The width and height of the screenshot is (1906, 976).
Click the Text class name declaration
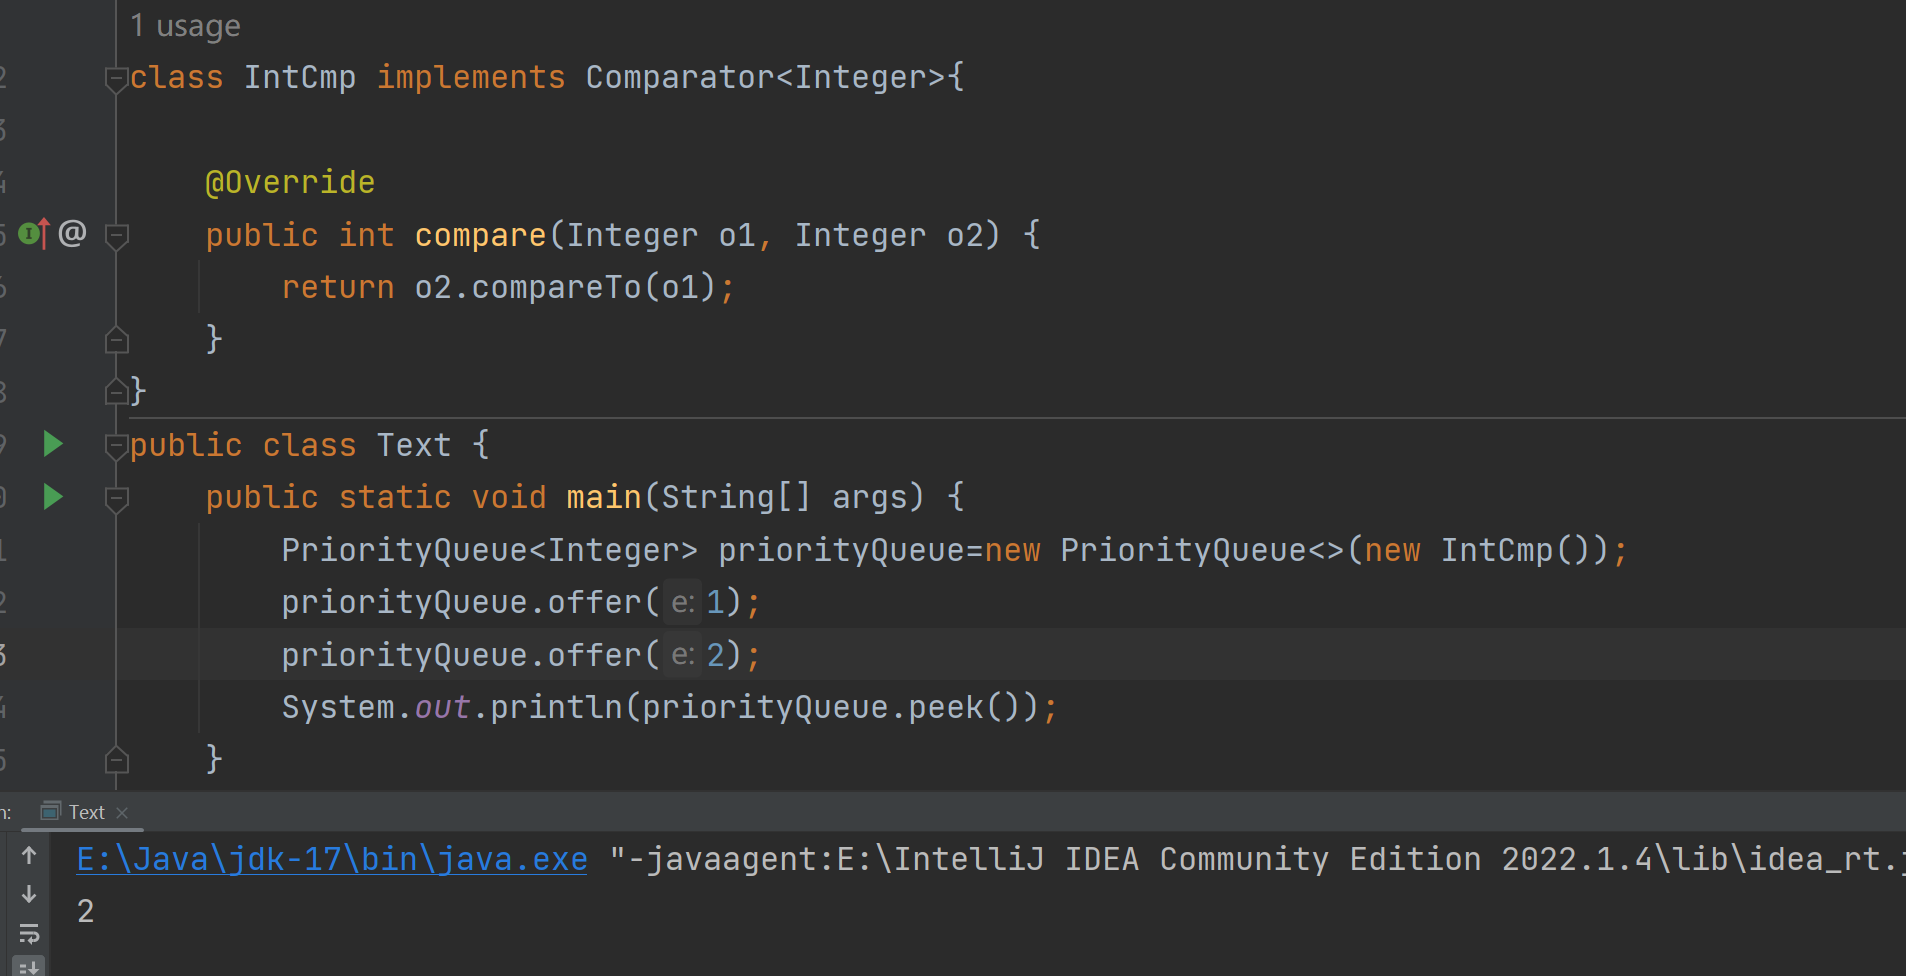point(414,445)
